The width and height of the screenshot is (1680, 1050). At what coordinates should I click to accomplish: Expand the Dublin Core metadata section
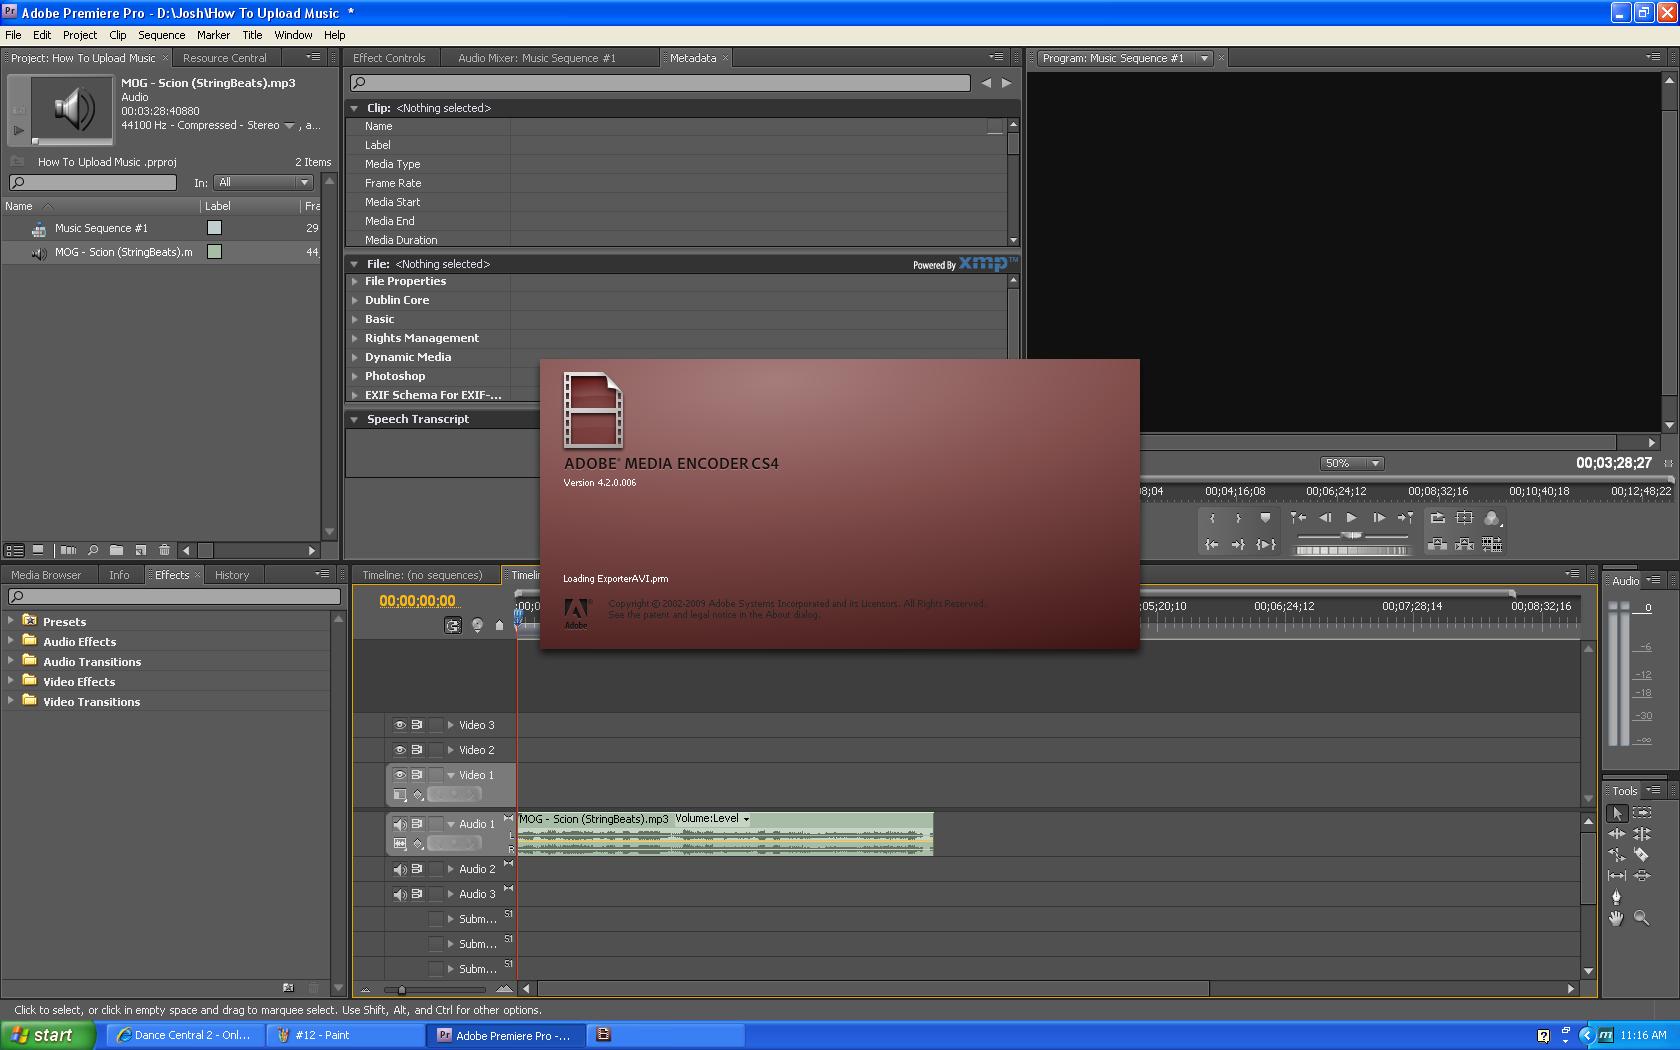355,300
